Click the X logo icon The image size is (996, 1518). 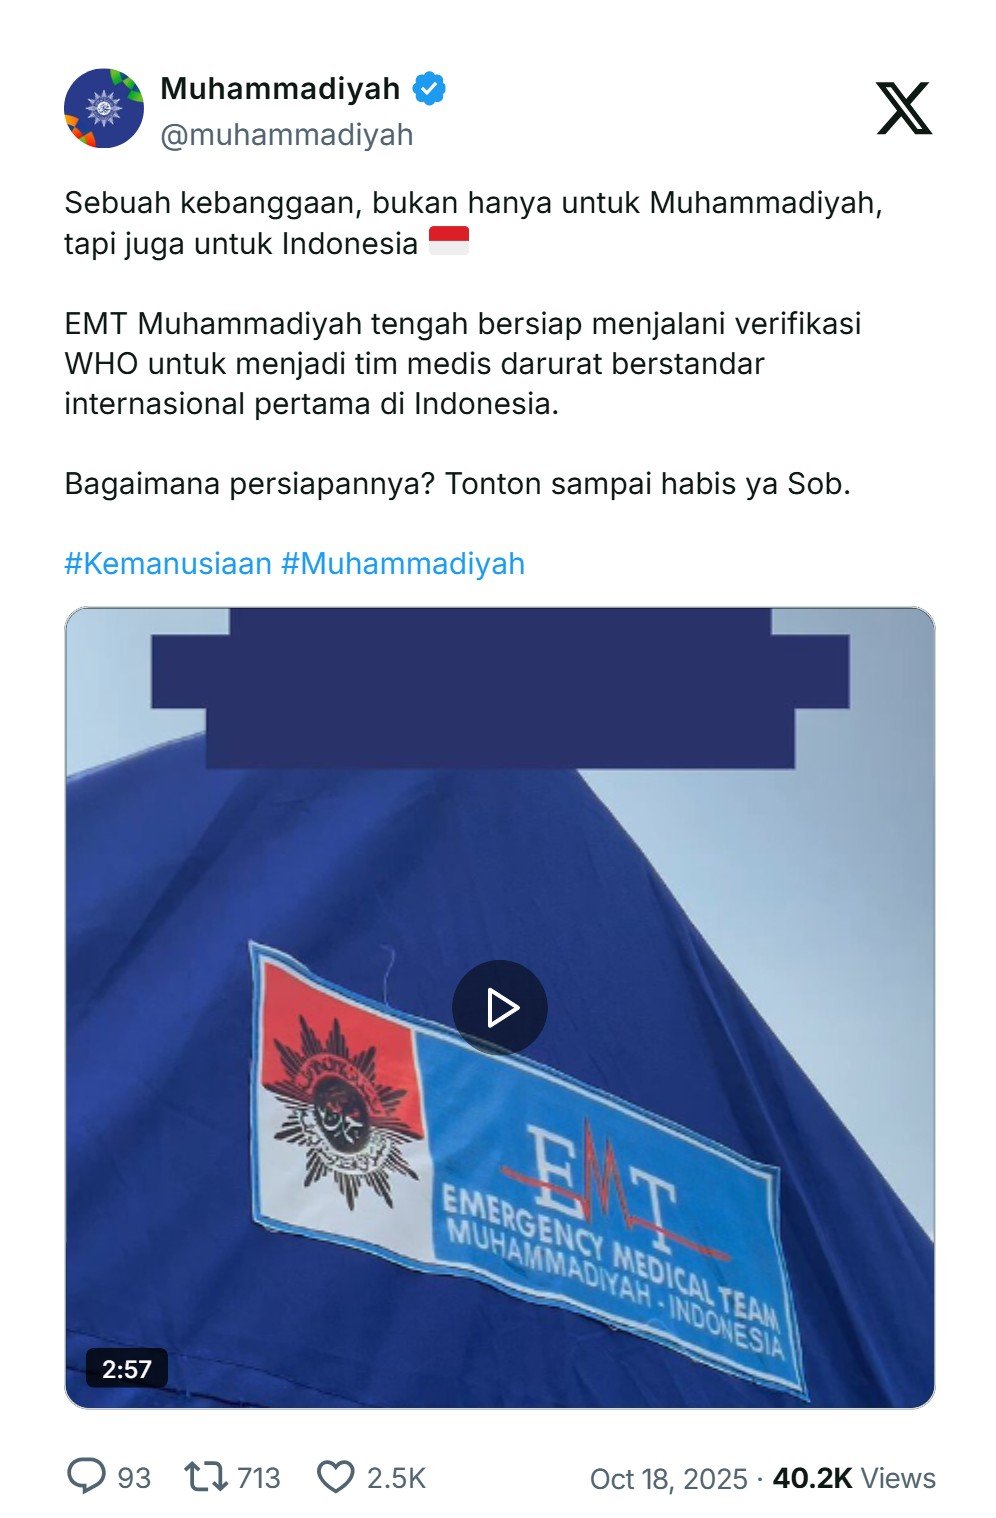[904, 108]
